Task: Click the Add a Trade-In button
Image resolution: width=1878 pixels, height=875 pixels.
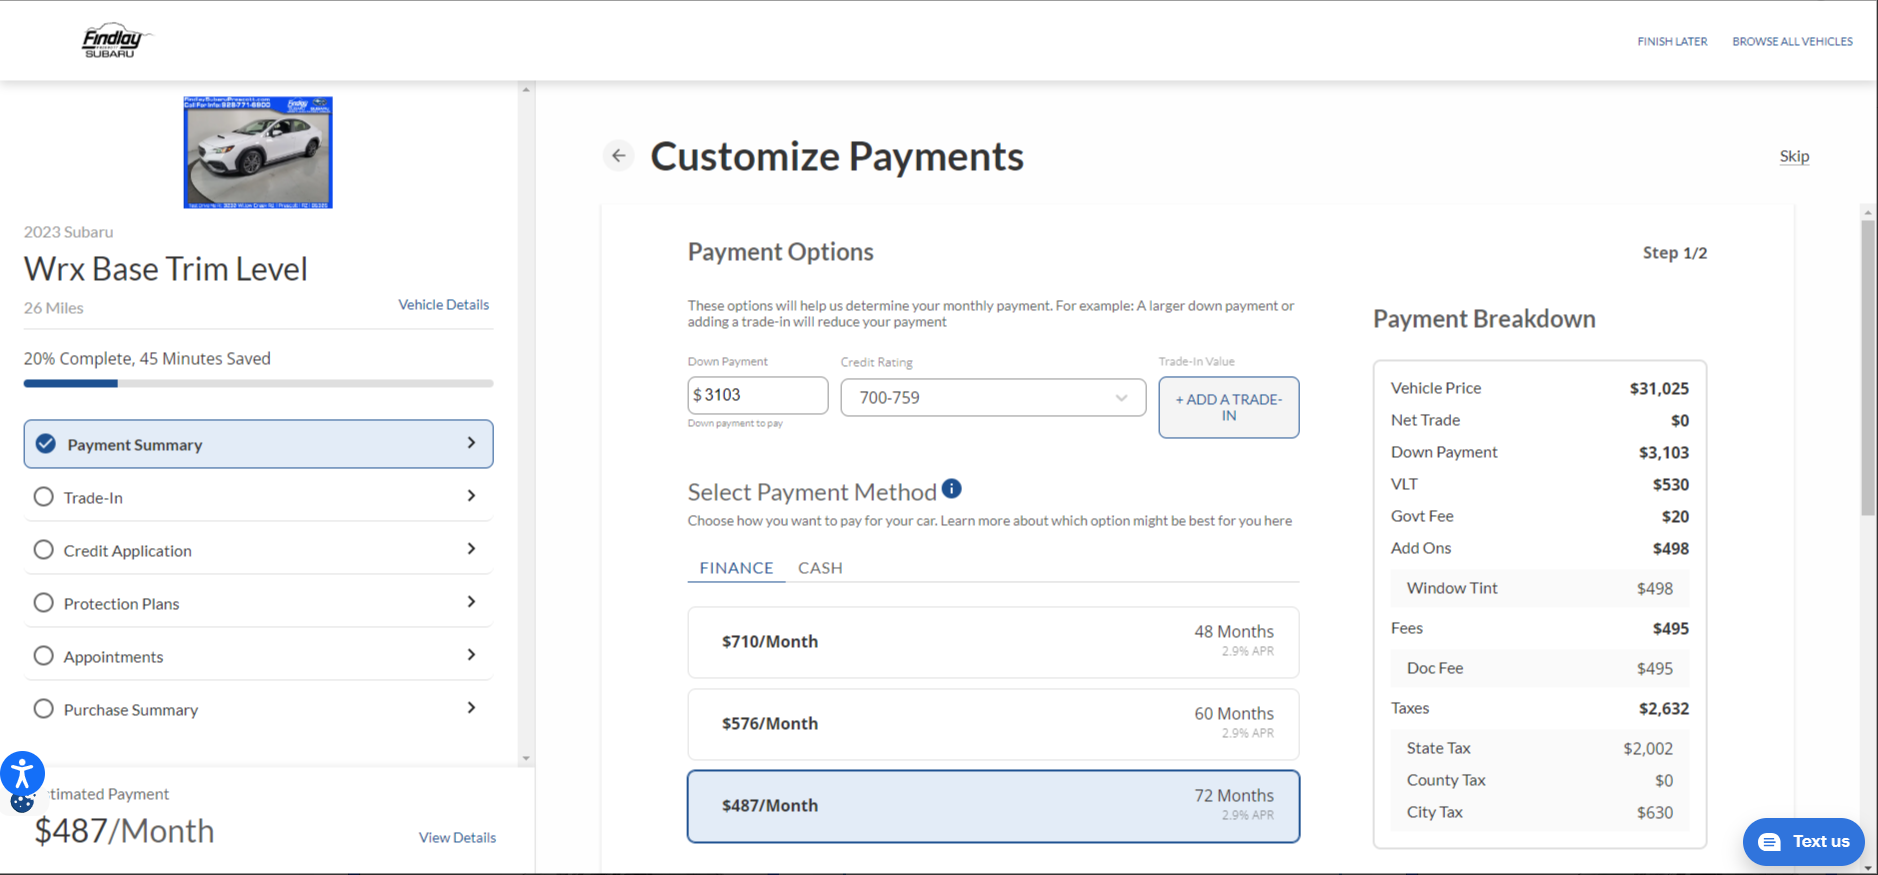Action: [1228, 407]
